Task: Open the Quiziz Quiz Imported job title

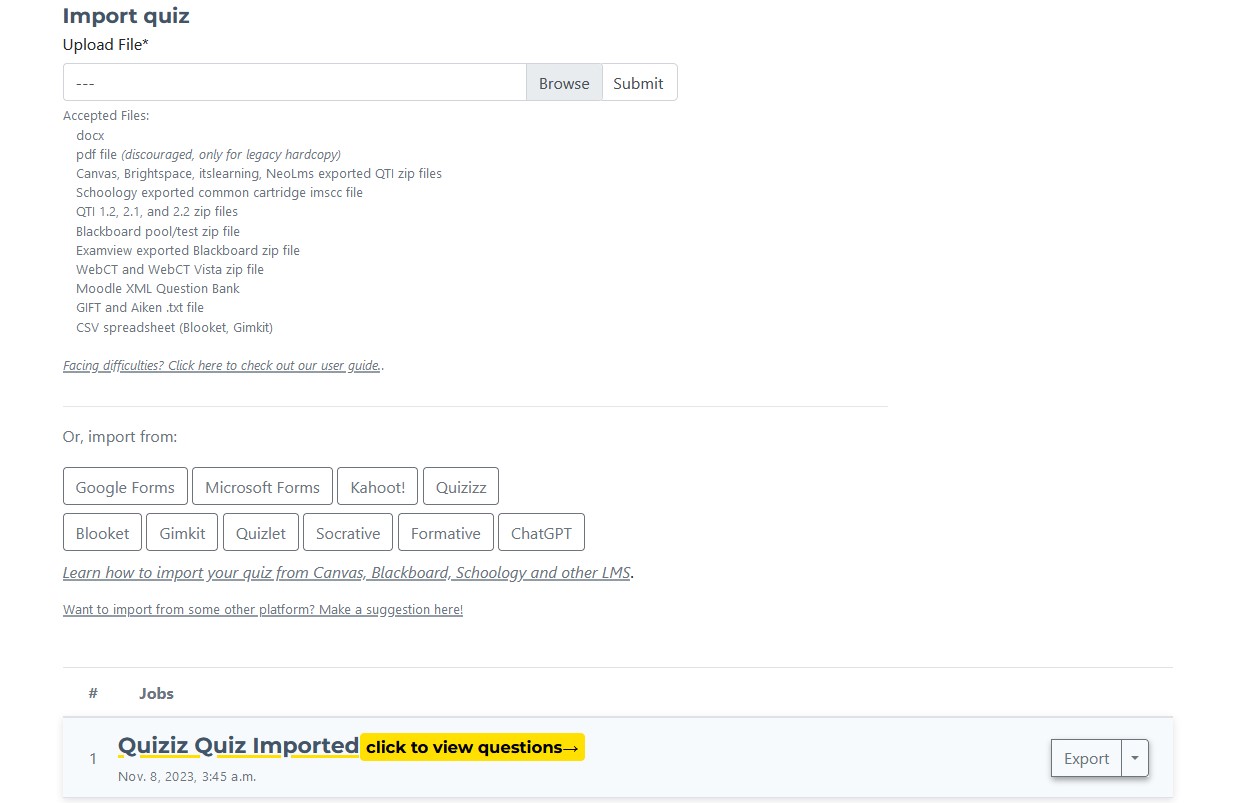Action: point(238,746)
